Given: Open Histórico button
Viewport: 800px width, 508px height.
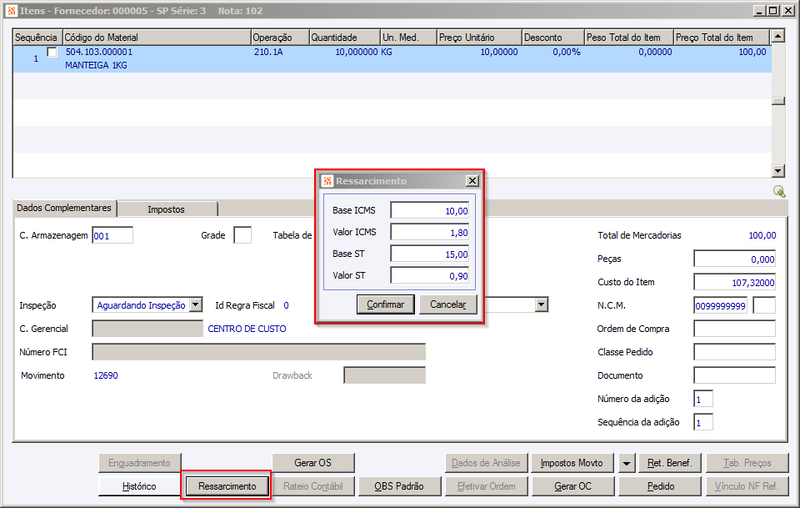Looking at the screenshot, I should 139,486.
